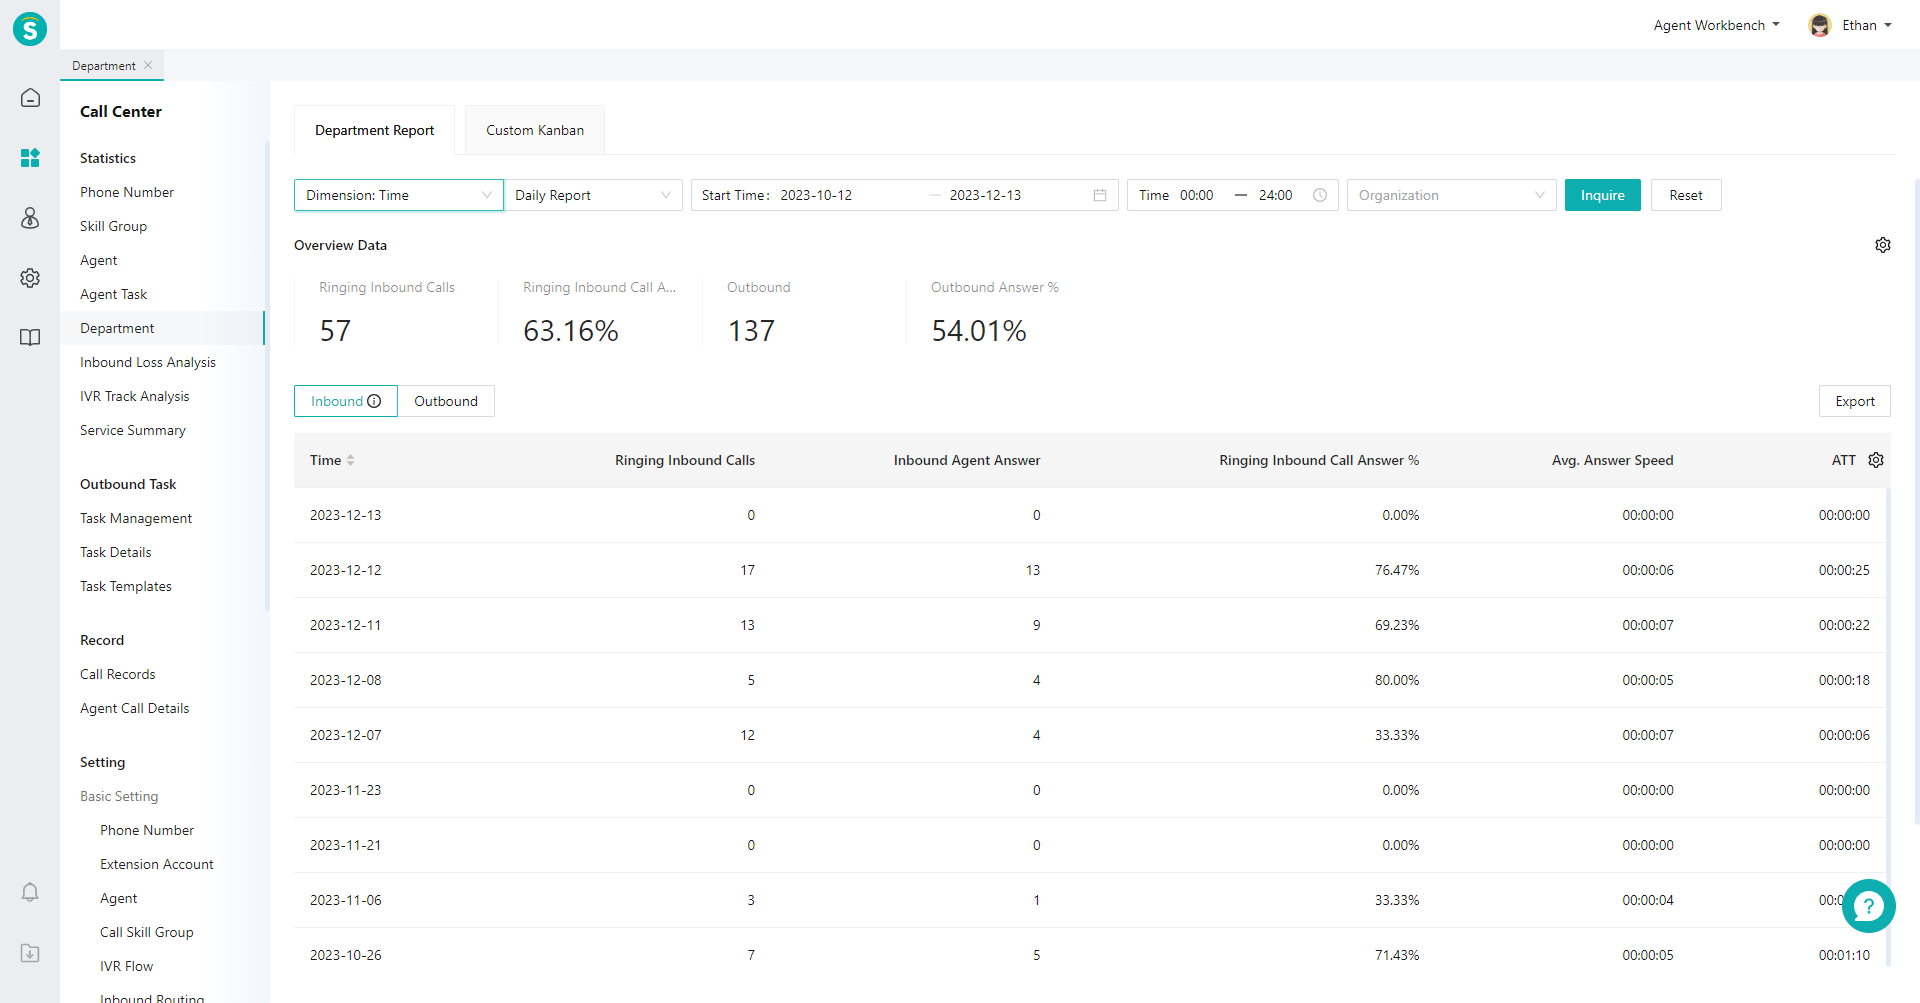Open the notification bell icon
This screenshot has width=1920, height=1003.
[30, 892]
